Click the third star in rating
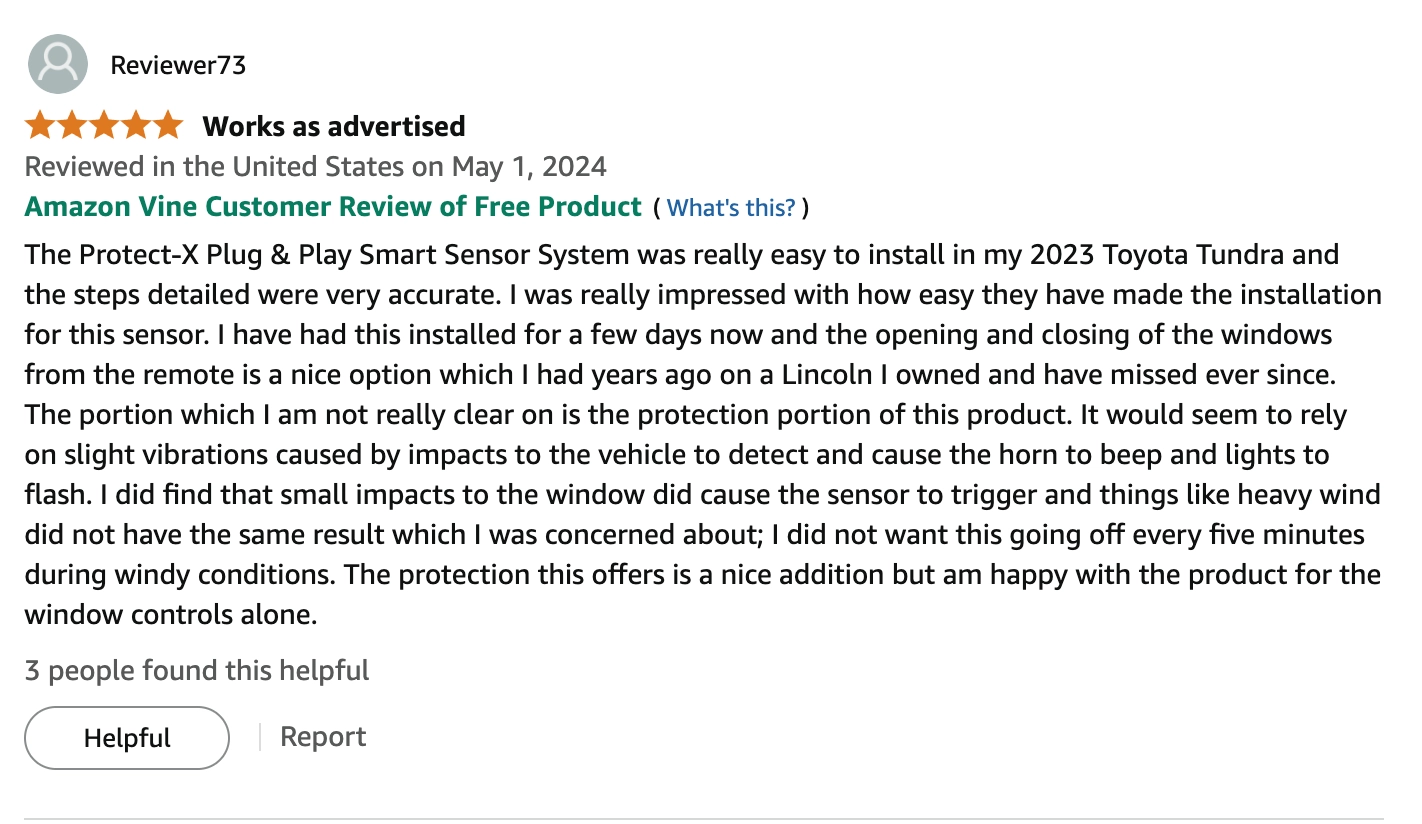 tap(104, 126)
